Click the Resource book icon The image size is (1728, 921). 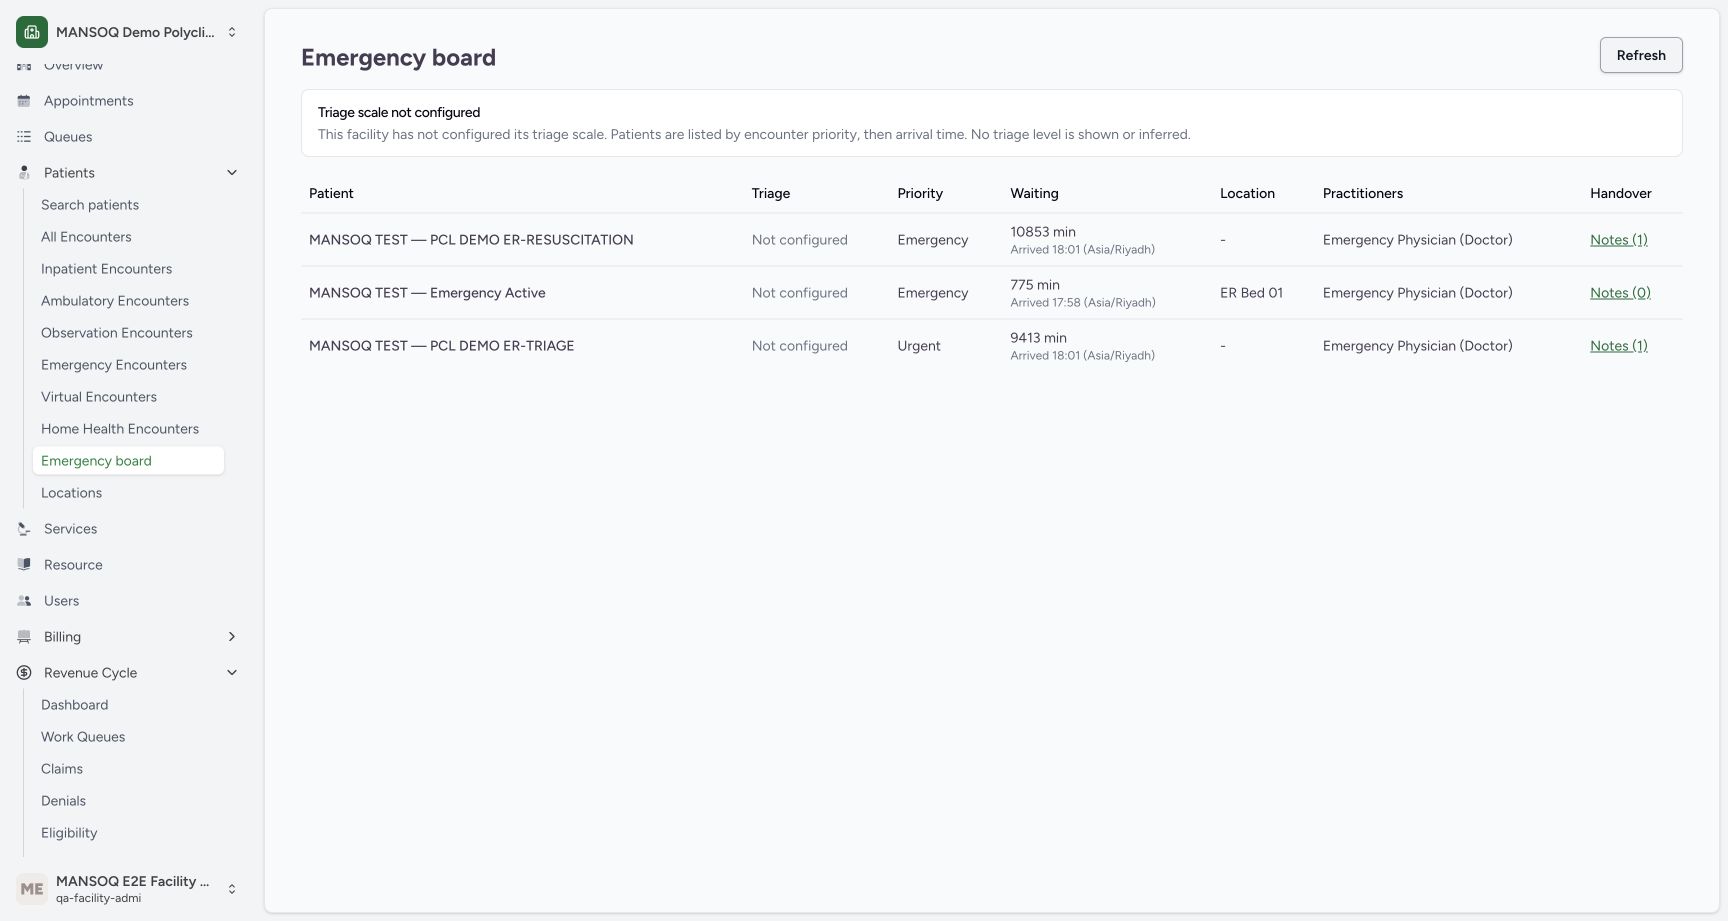pyautogui.click(x=24, y=565)
